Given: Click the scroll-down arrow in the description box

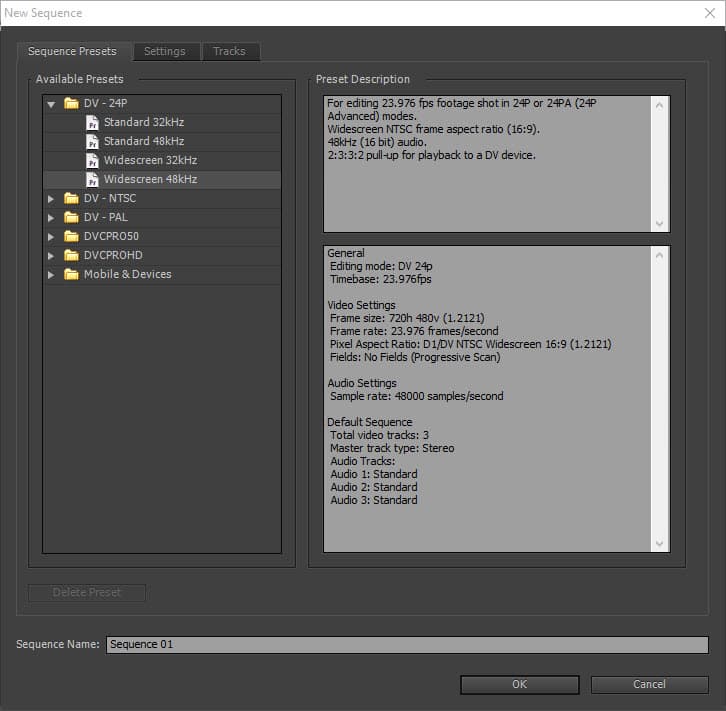Looking at the screenshot, I should click(x=659, y=225).
